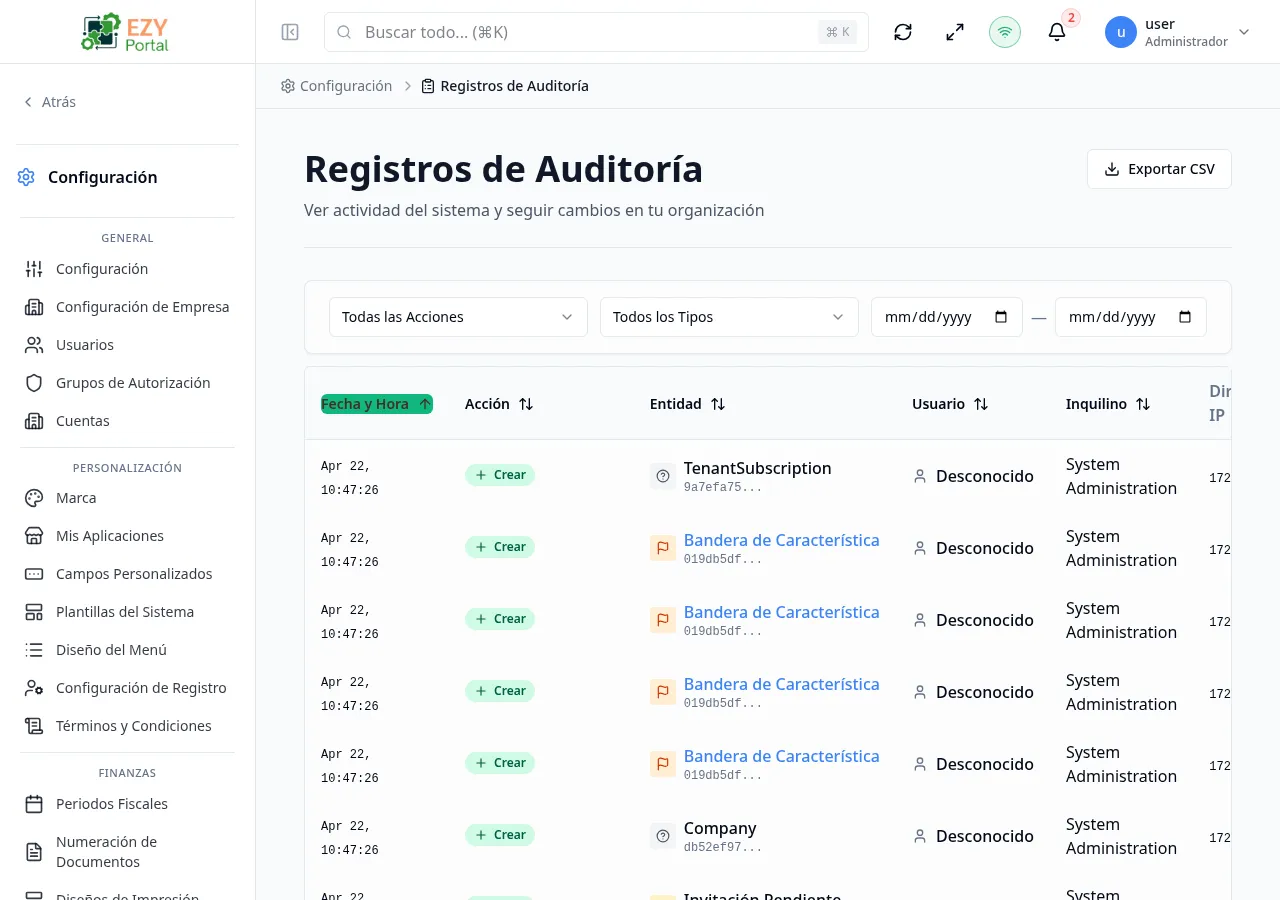Click TenantSubscription entity text
This screenshot has height=900, width=1280.
(x=757, y=468)
